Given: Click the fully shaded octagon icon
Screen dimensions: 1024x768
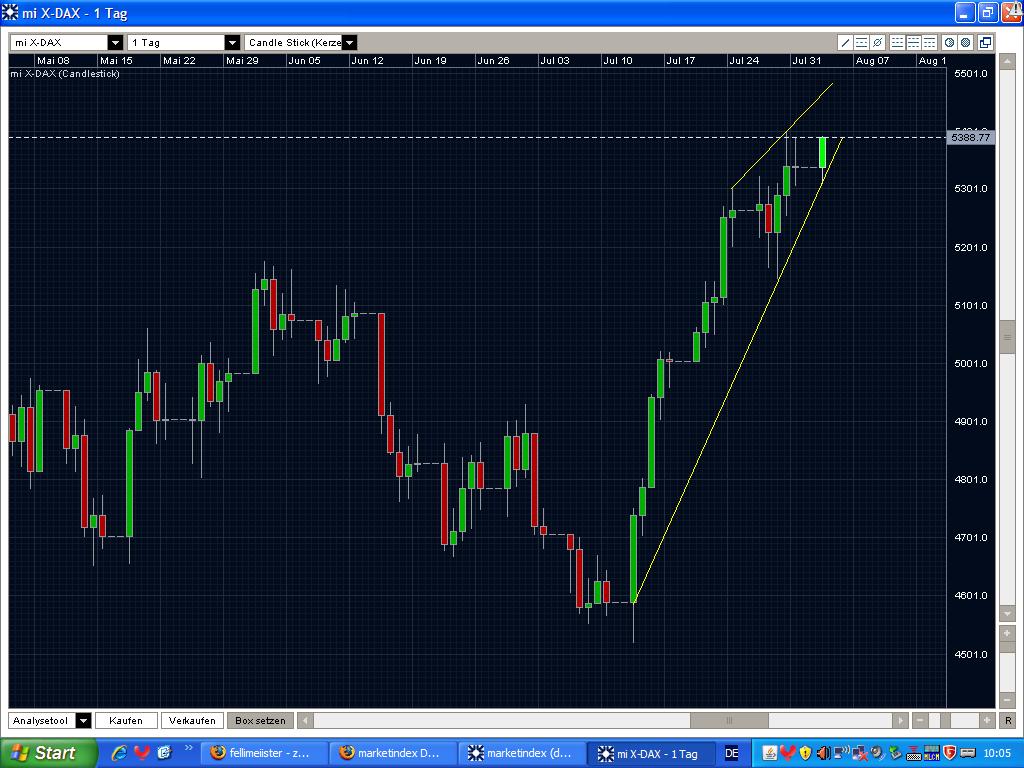Looking at the screenshot, I should point(965,42).
